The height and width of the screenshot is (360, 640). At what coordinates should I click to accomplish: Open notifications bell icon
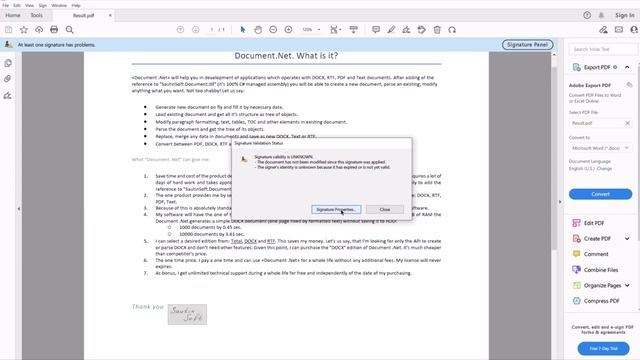601,15
